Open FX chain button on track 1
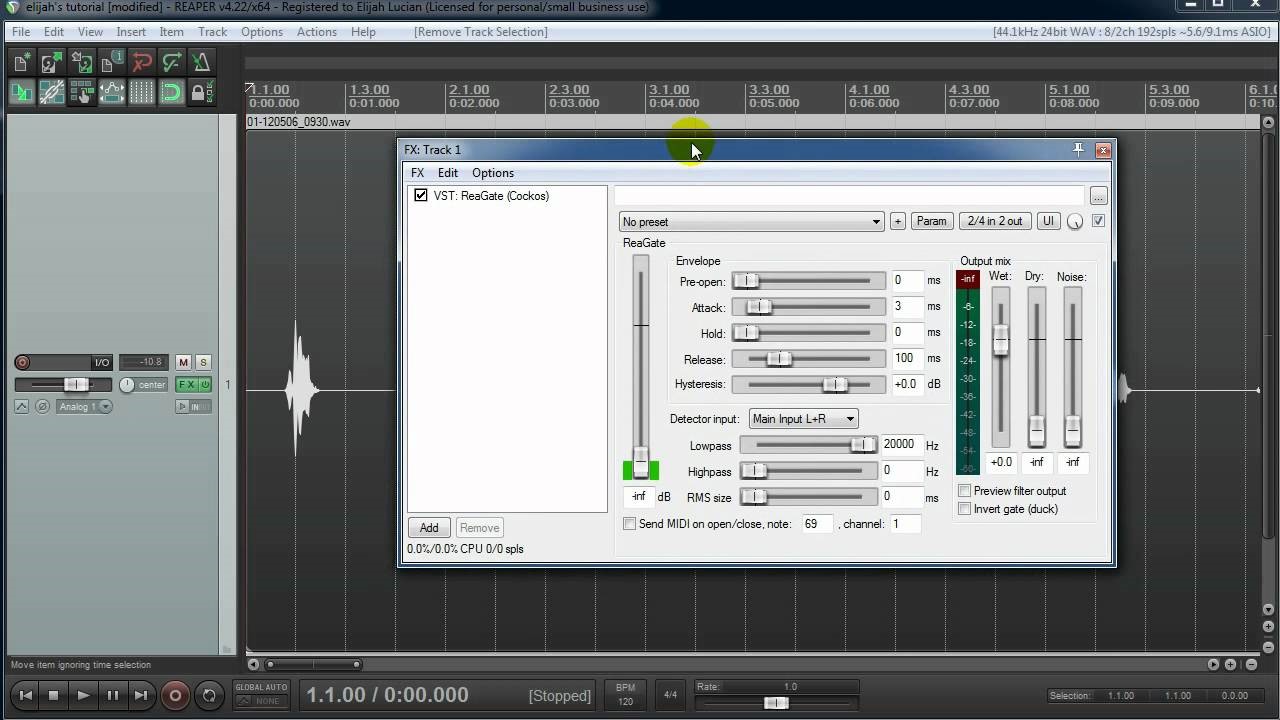 (x=186, y=385)
